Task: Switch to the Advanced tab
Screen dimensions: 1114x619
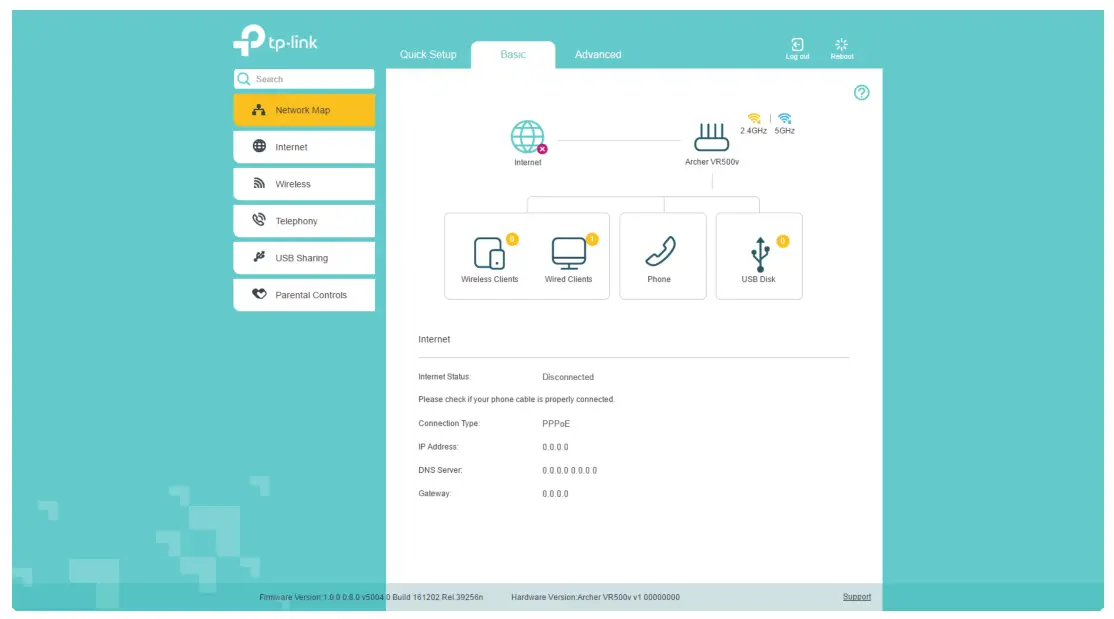Action: pyautogui.click(x=597, y=55)
